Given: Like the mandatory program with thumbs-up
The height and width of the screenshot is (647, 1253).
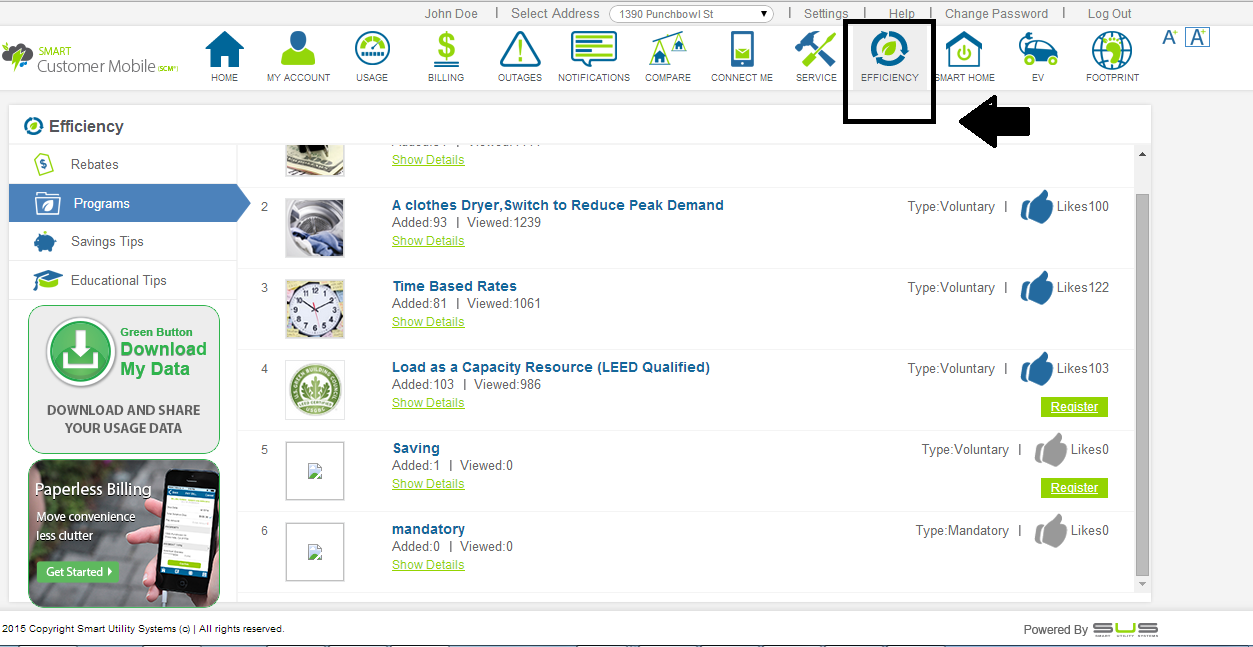Looking at the screenshot, I should coord(1050,531).
